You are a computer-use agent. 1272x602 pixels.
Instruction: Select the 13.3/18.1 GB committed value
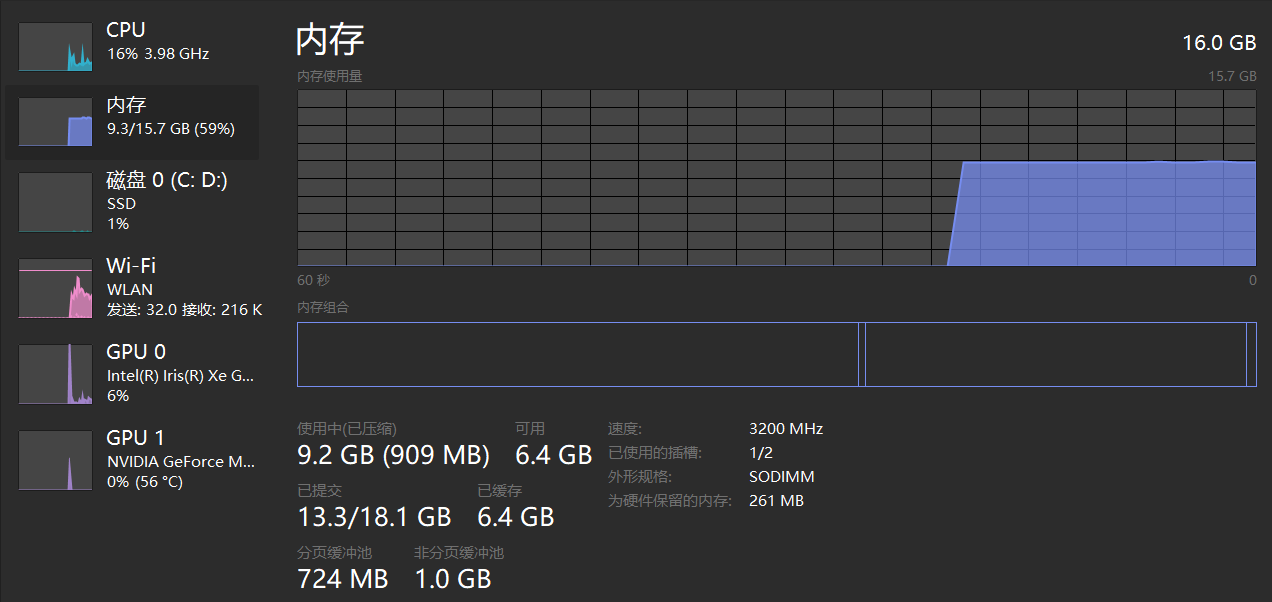[374, 517]
